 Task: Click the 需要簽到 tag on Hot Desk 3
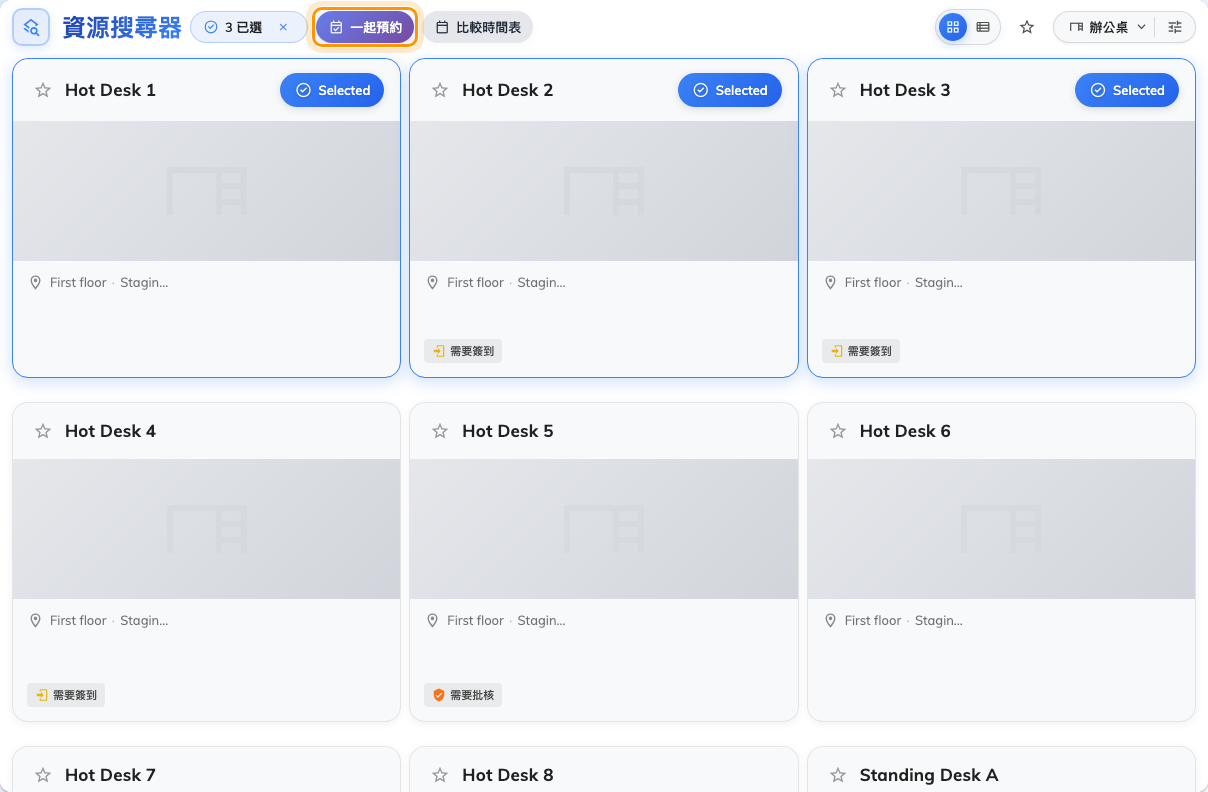861,351
